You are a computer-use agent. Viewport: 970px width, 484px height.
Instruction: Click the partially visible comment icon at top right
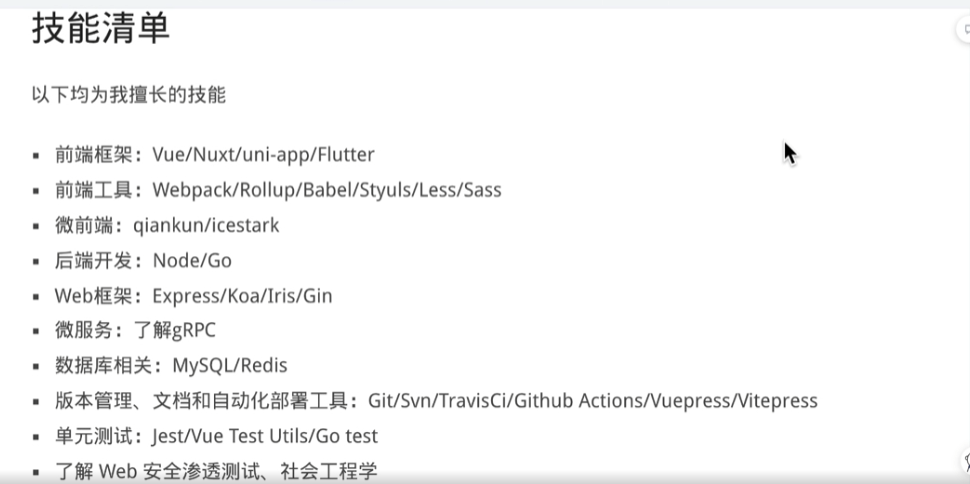[x=964, y=29]
